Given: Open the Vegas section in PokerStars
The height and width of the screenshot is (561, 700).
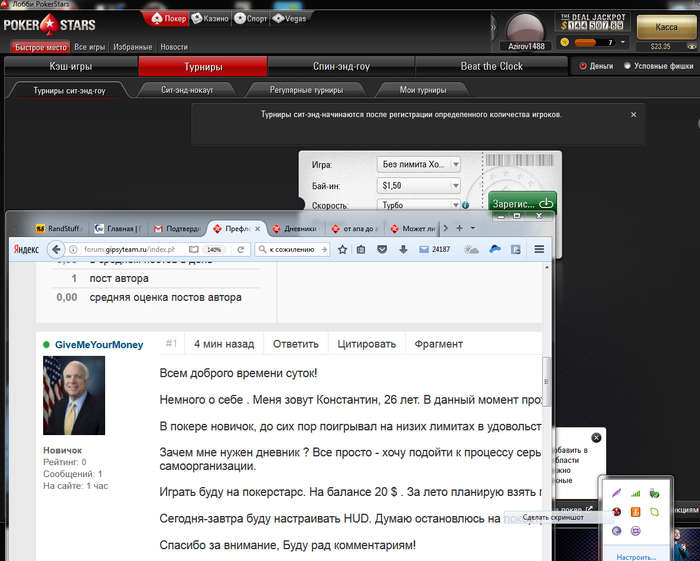Looking at the screenshot, I should (290, 18).
